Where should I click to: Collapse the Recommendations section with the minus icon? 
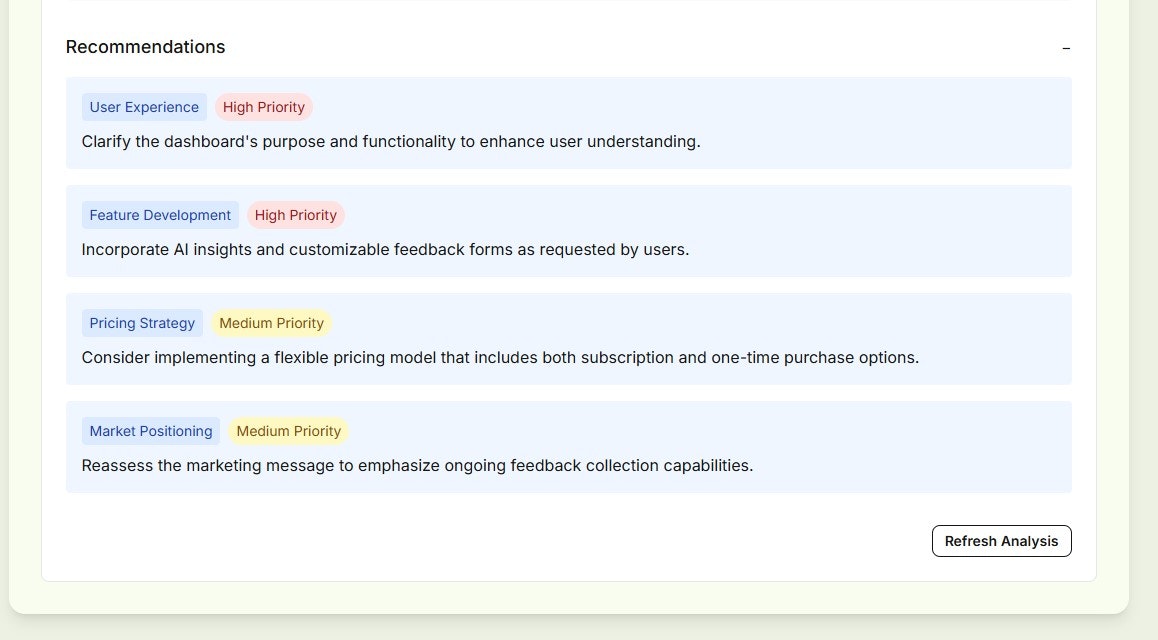click(x=1066, y=47)
